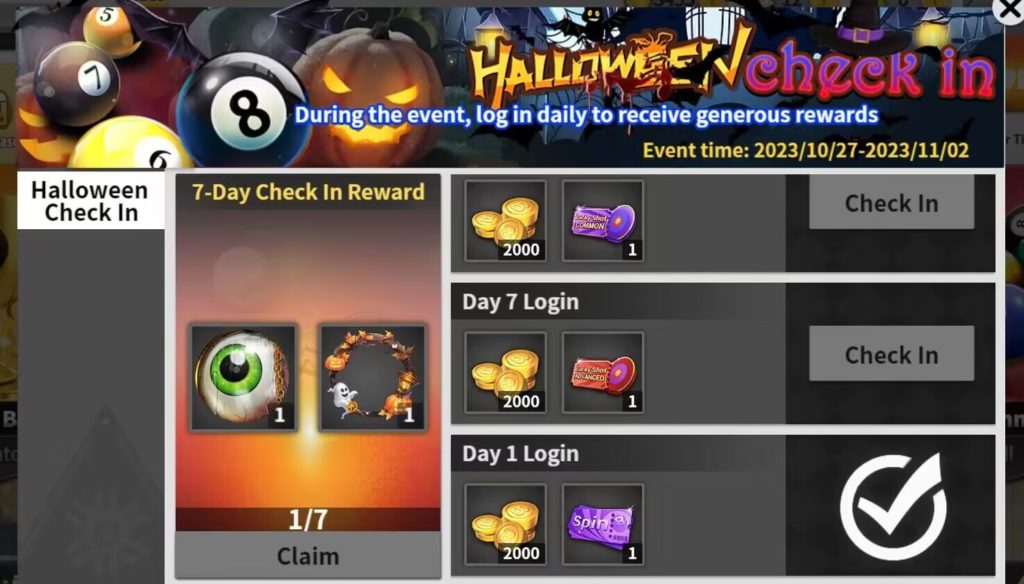1024x584 pixels.
Task: Tap the 7-Day Check In Reward title
Action: click(308, 192)
